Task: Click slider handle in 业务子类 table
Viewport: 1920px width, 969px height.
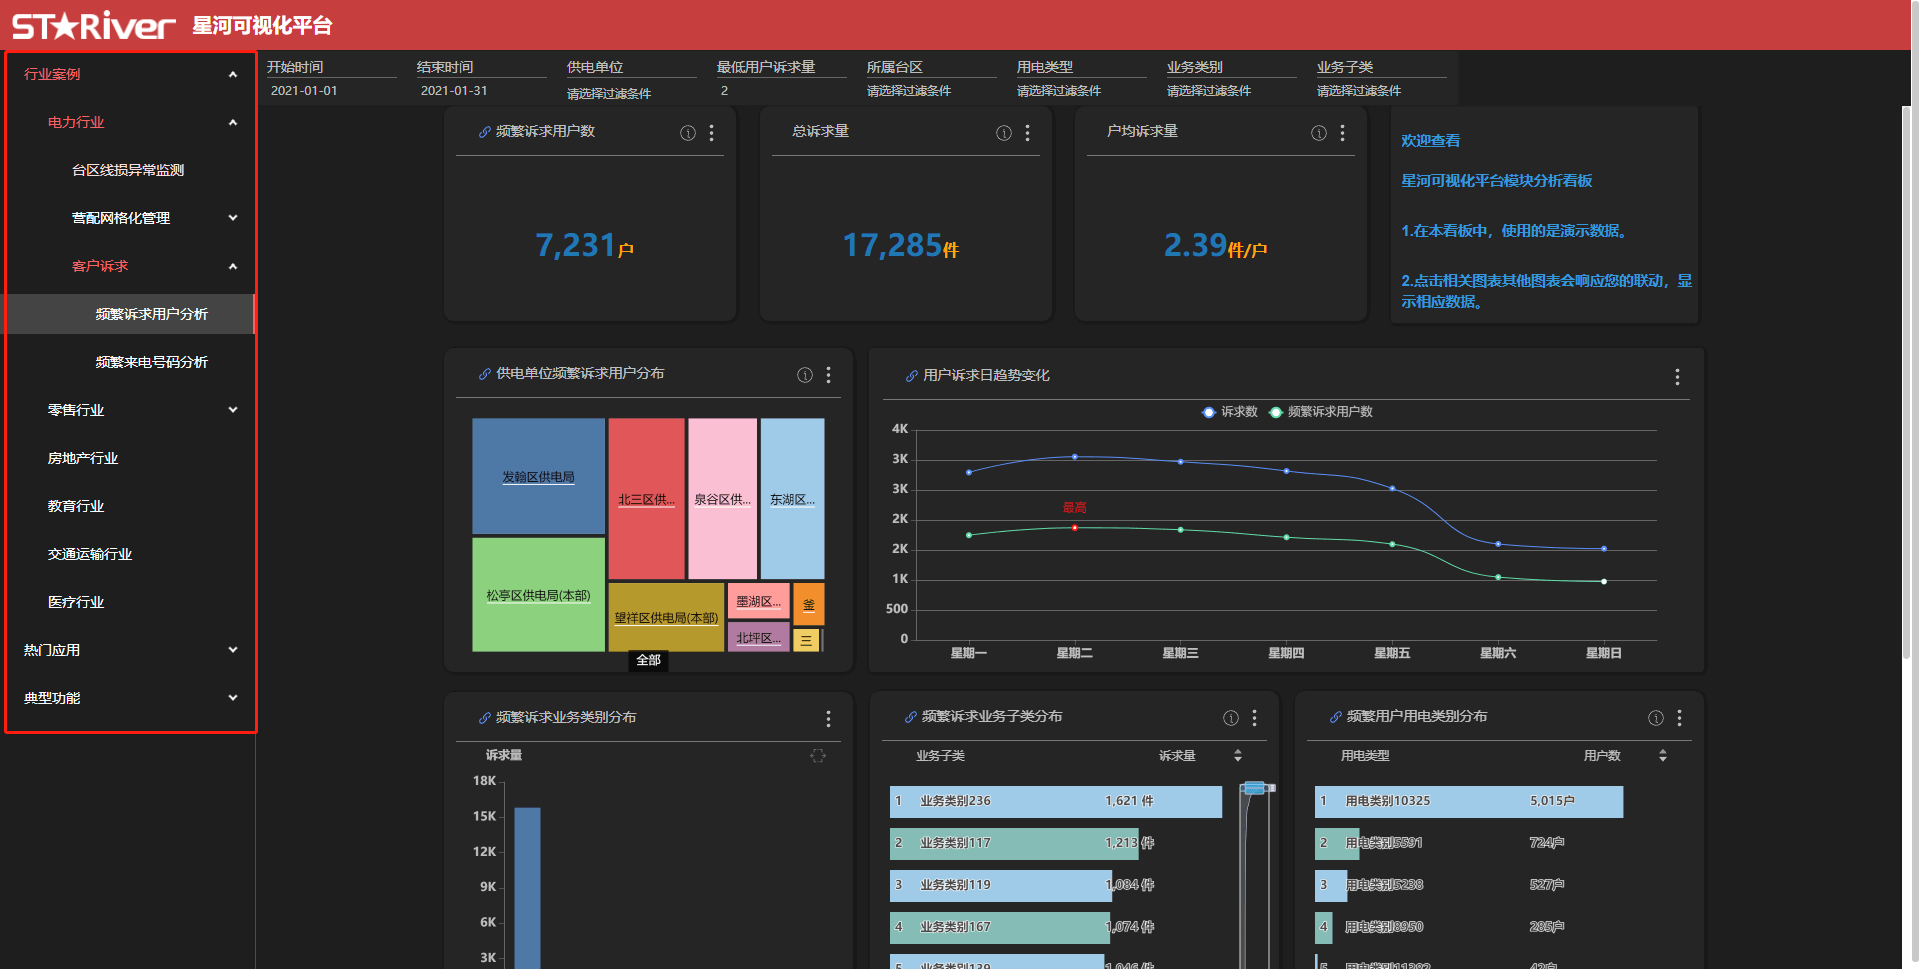Action: coord(1255,789)
